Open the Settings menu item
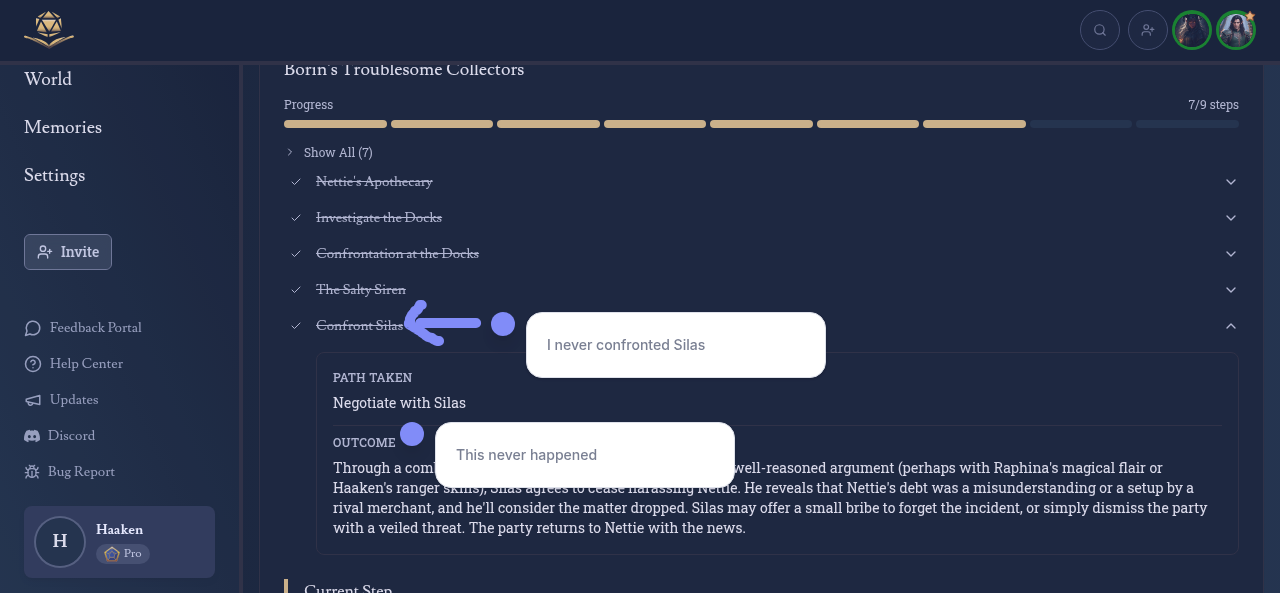 point(54,175)
